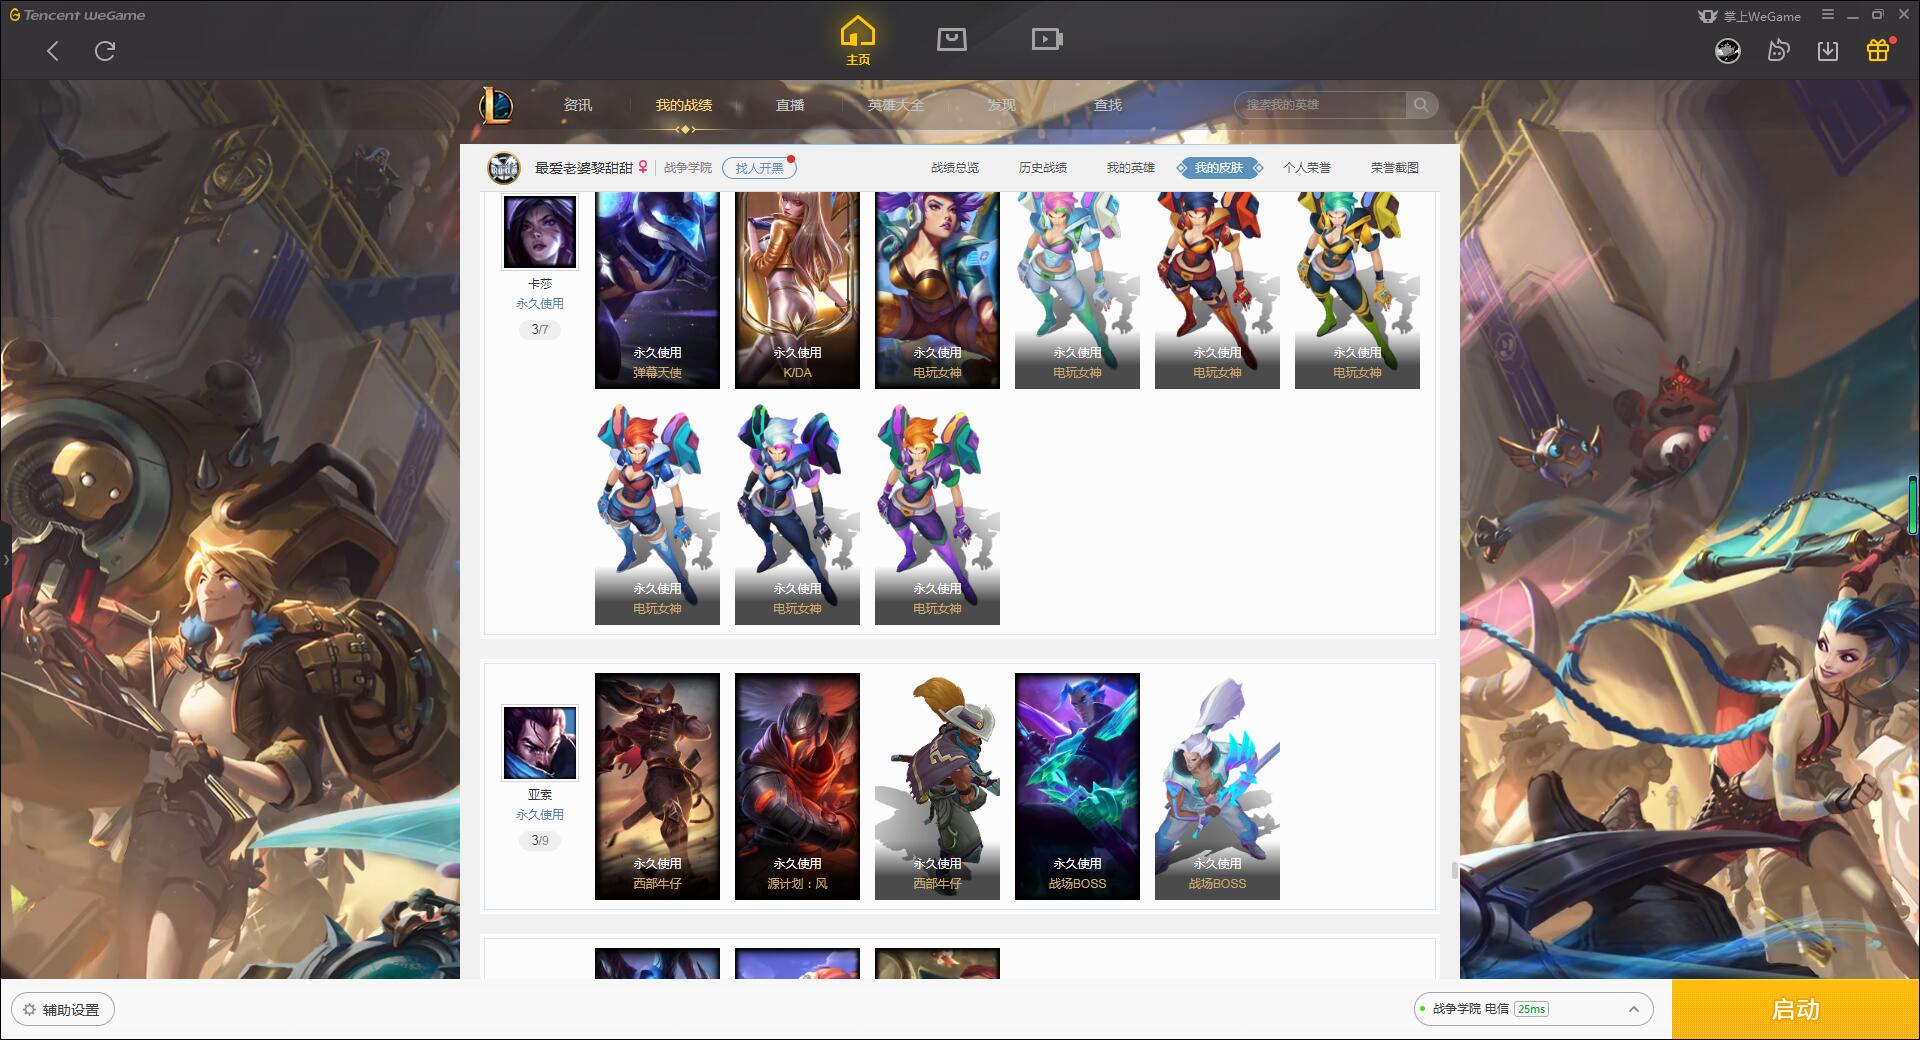Switch to 我的英雄 sub-tab
The height and width of the screenshot is (1040, 1920).
click(1131, 168)
